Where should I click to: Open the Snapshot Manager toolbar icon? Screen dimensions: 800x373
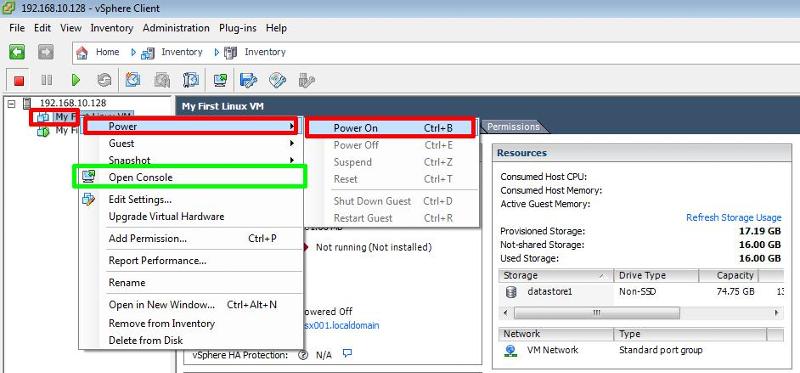190,80
